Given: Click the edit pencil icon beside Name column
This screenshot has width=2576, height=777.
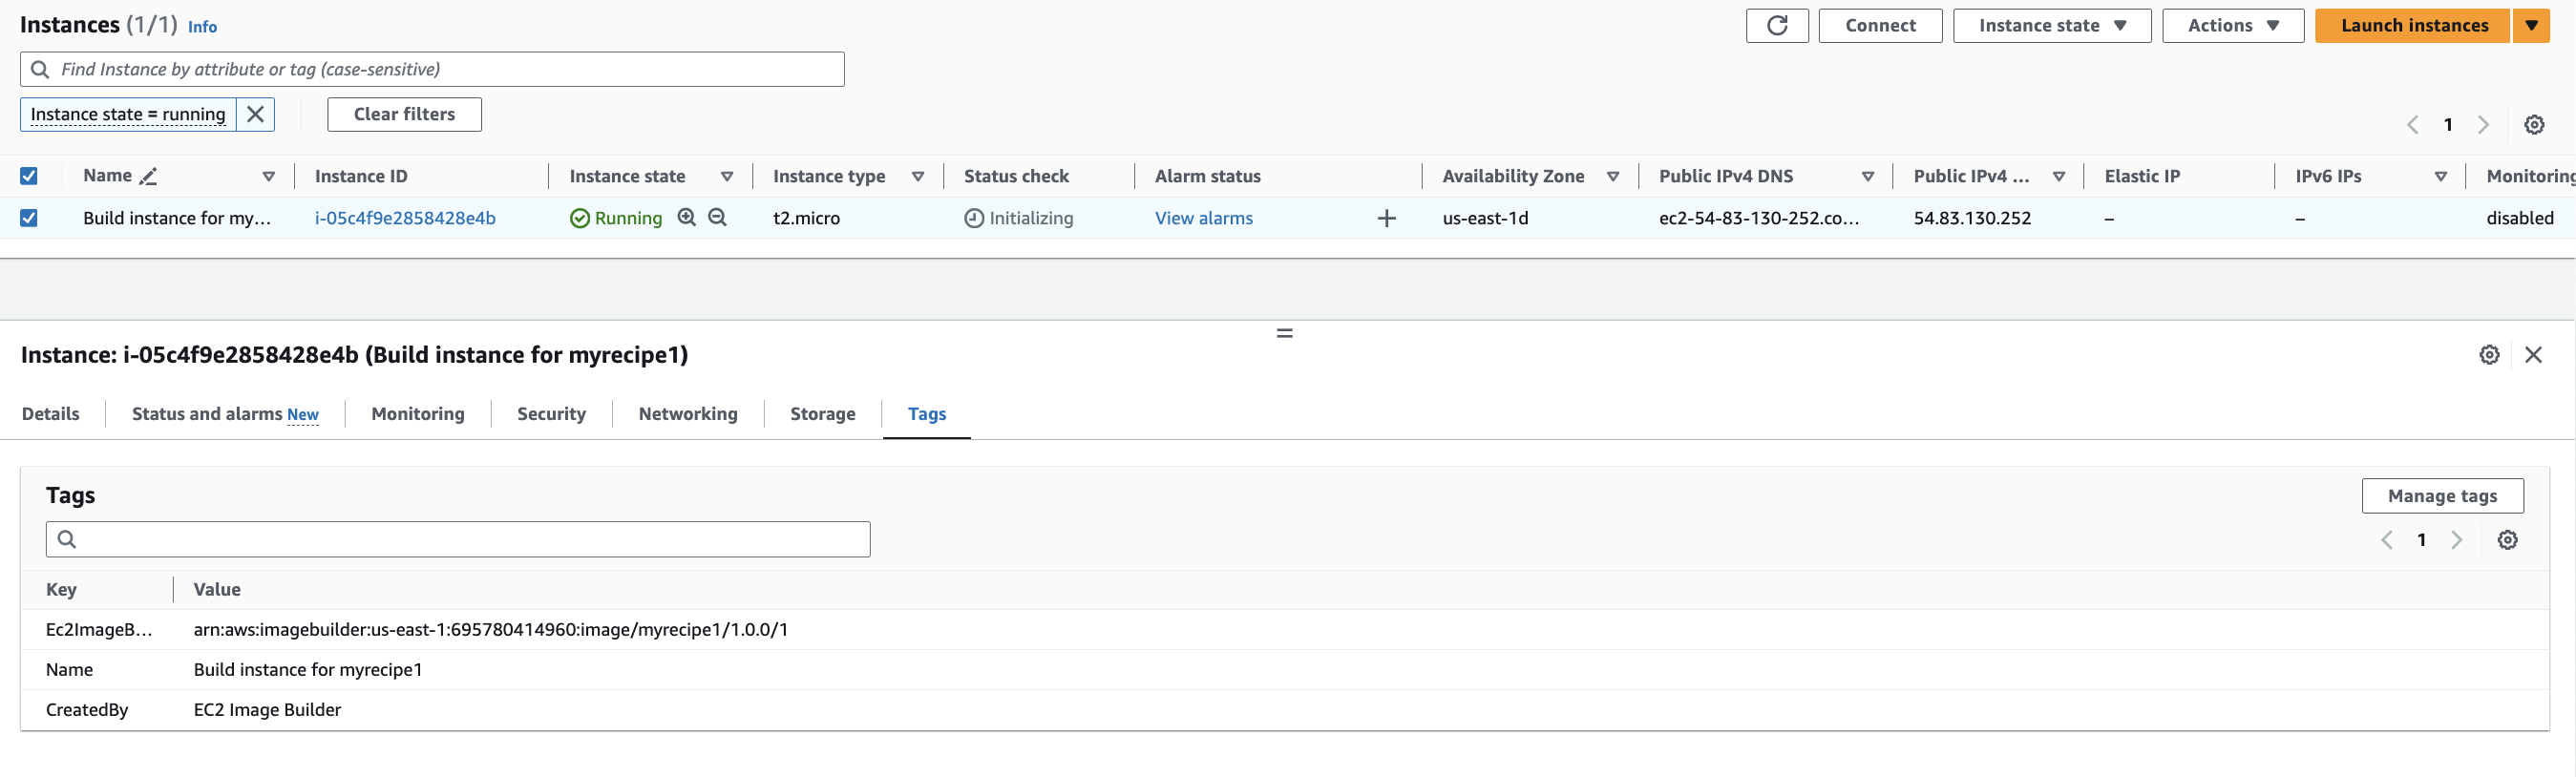Looking at the screenshot, I should (x=149, y=177).
